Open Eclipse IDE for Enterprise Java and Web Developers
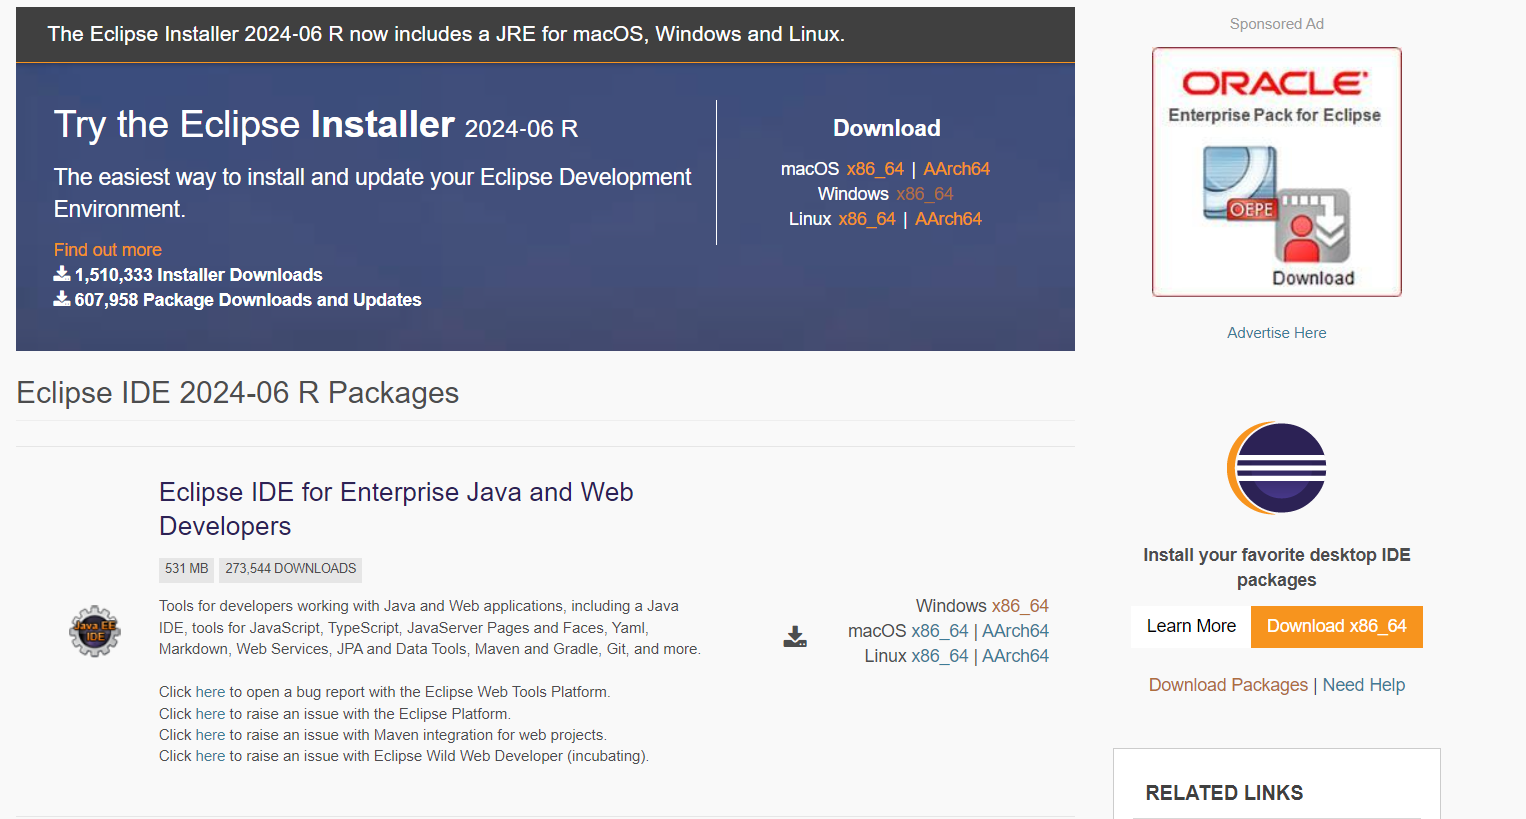Viewport: 1526px width, 819px height. 396,509
